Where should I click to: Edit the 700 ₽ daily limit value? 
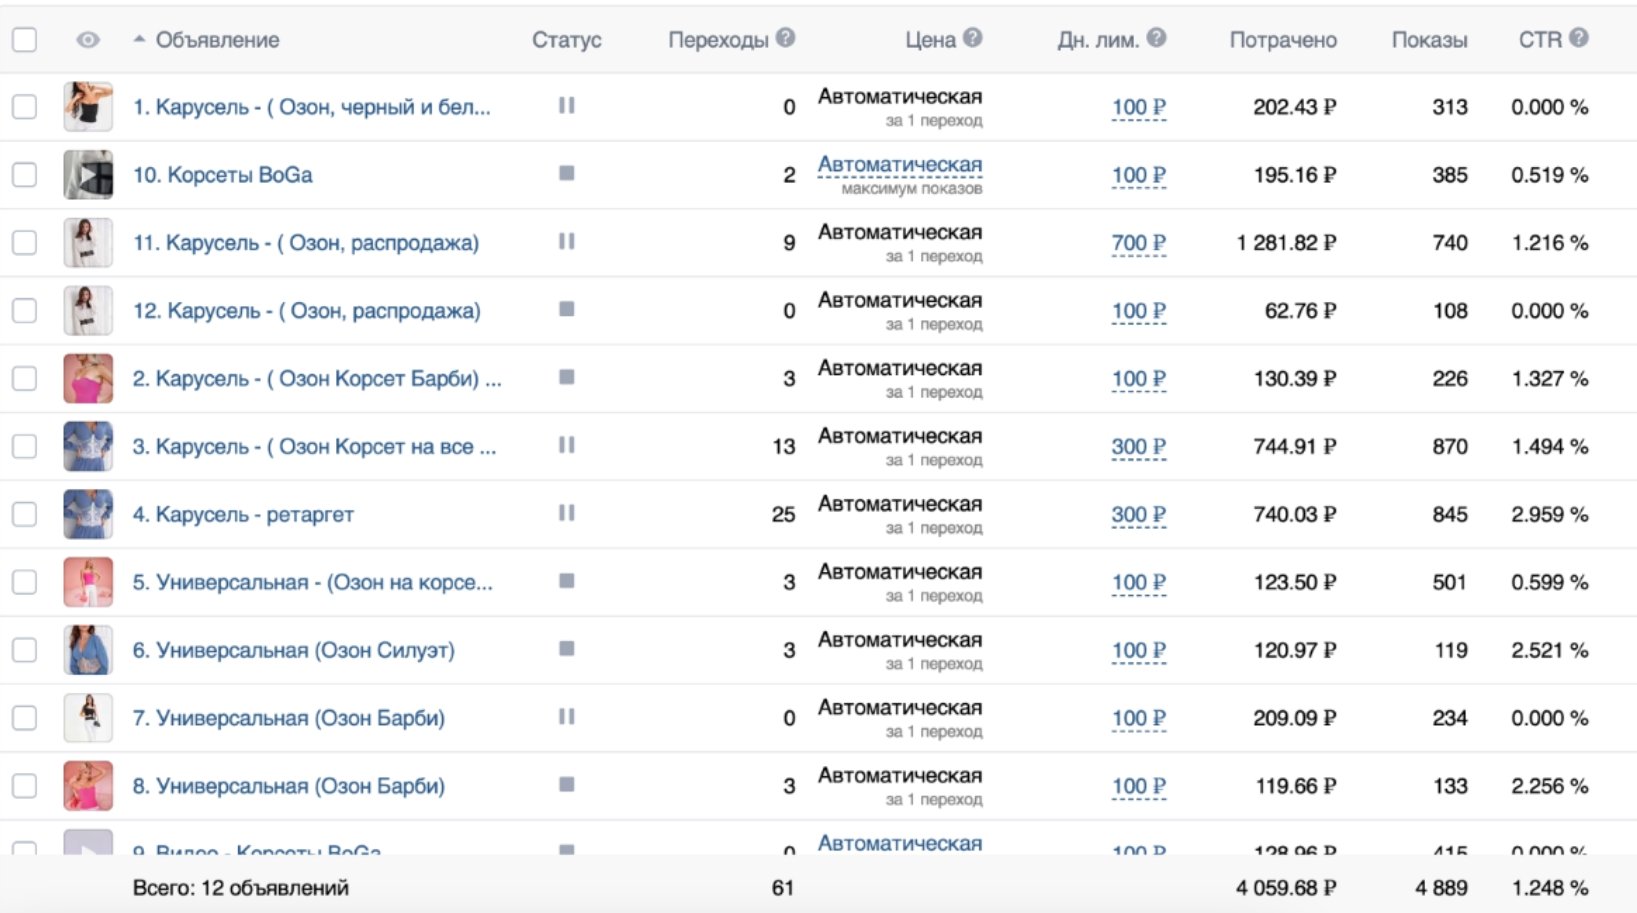pyautogui.click(x=1138, y=243)
